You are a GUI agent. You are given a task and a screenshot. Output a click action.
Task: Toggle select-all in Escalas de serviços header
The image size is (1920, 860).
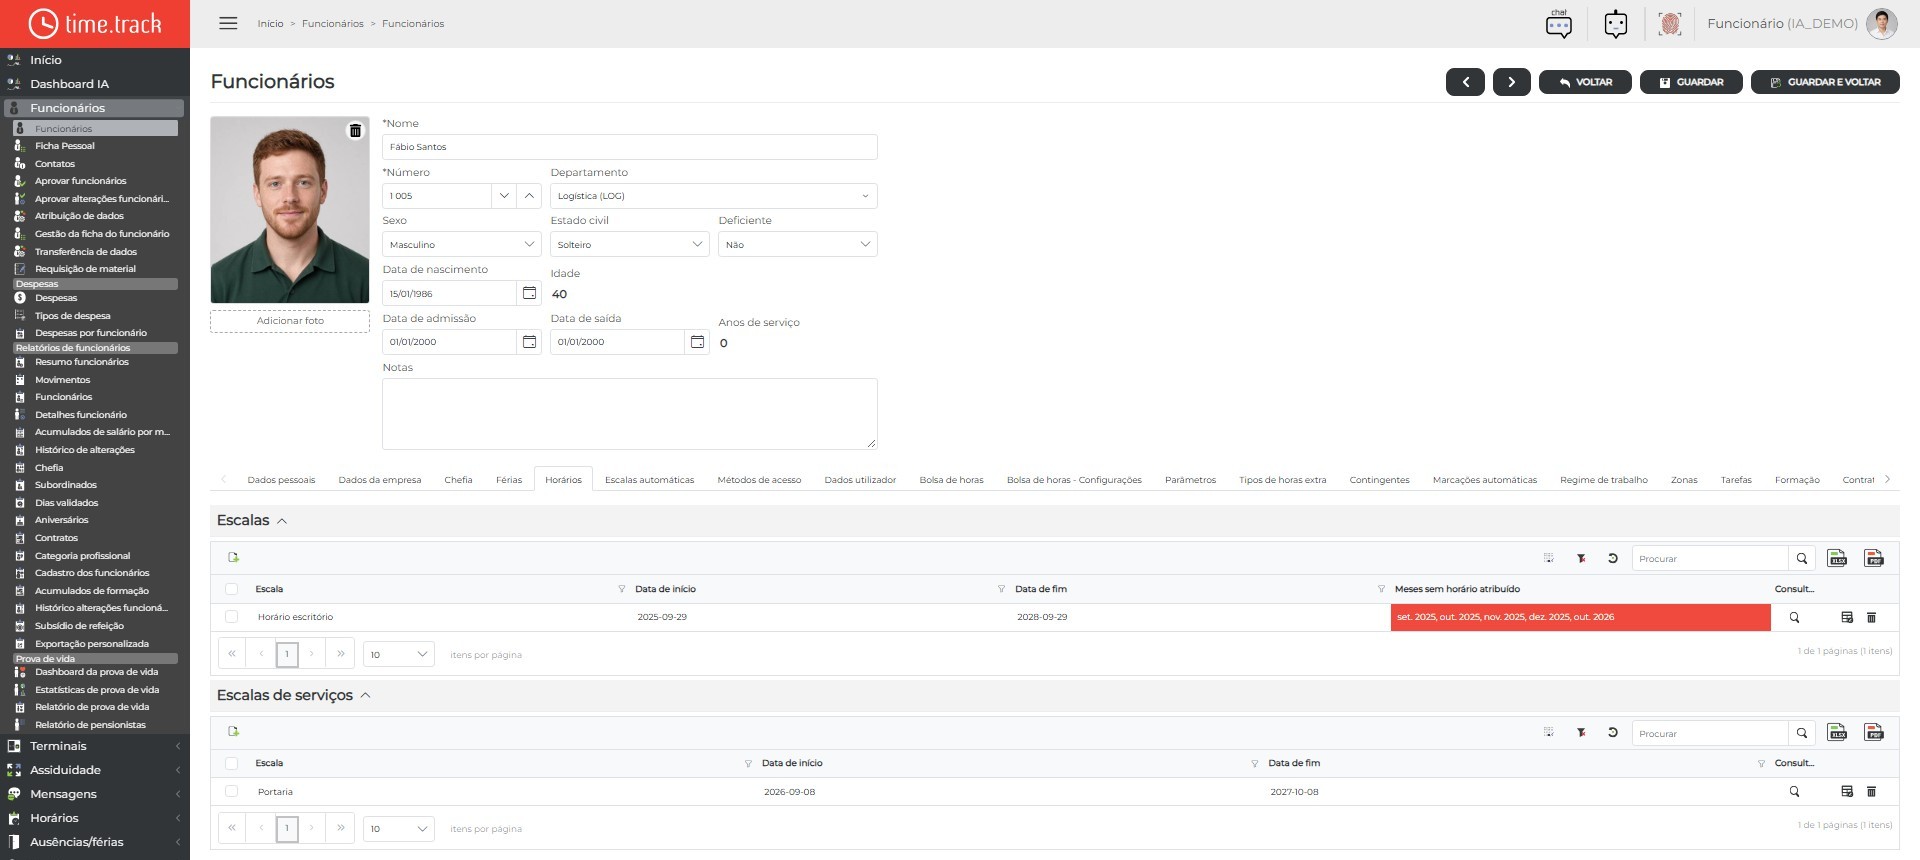(232, 763)
